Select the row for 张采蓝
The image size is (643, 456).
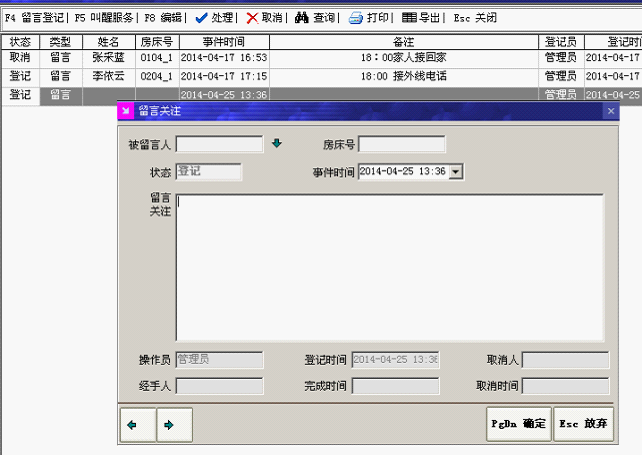pos(322,57)
